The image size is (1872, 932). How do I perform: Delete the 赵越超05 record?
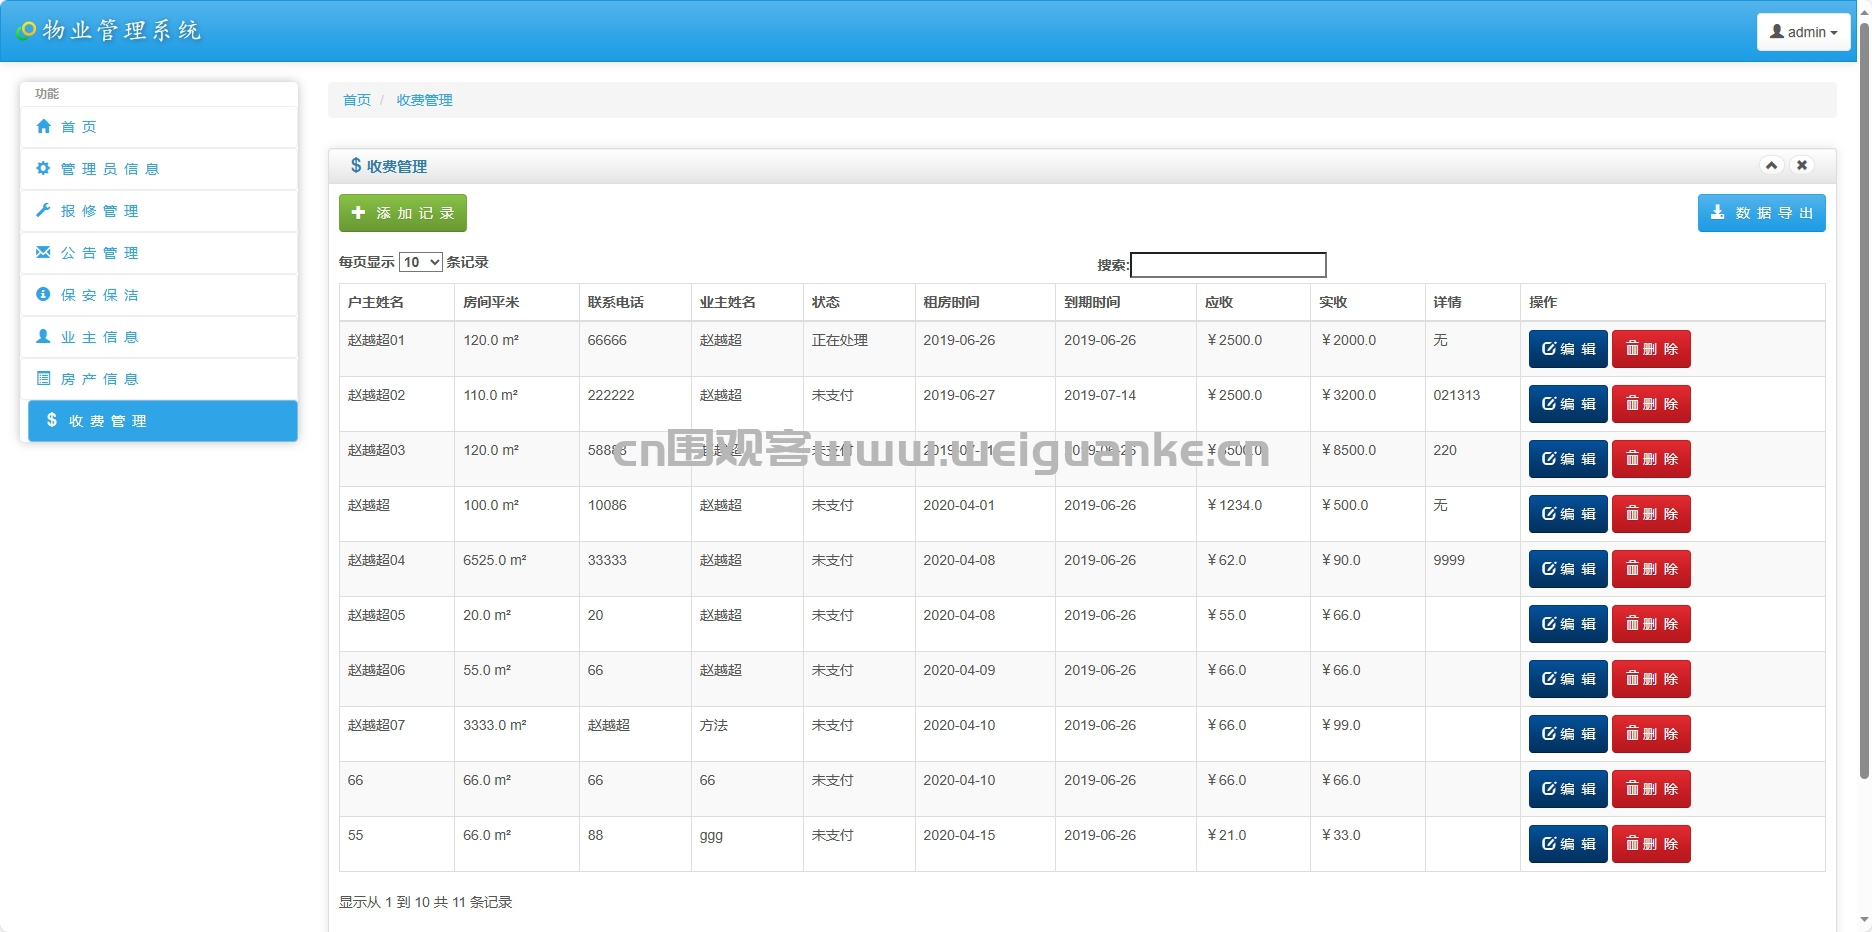tap(1651, 624)
